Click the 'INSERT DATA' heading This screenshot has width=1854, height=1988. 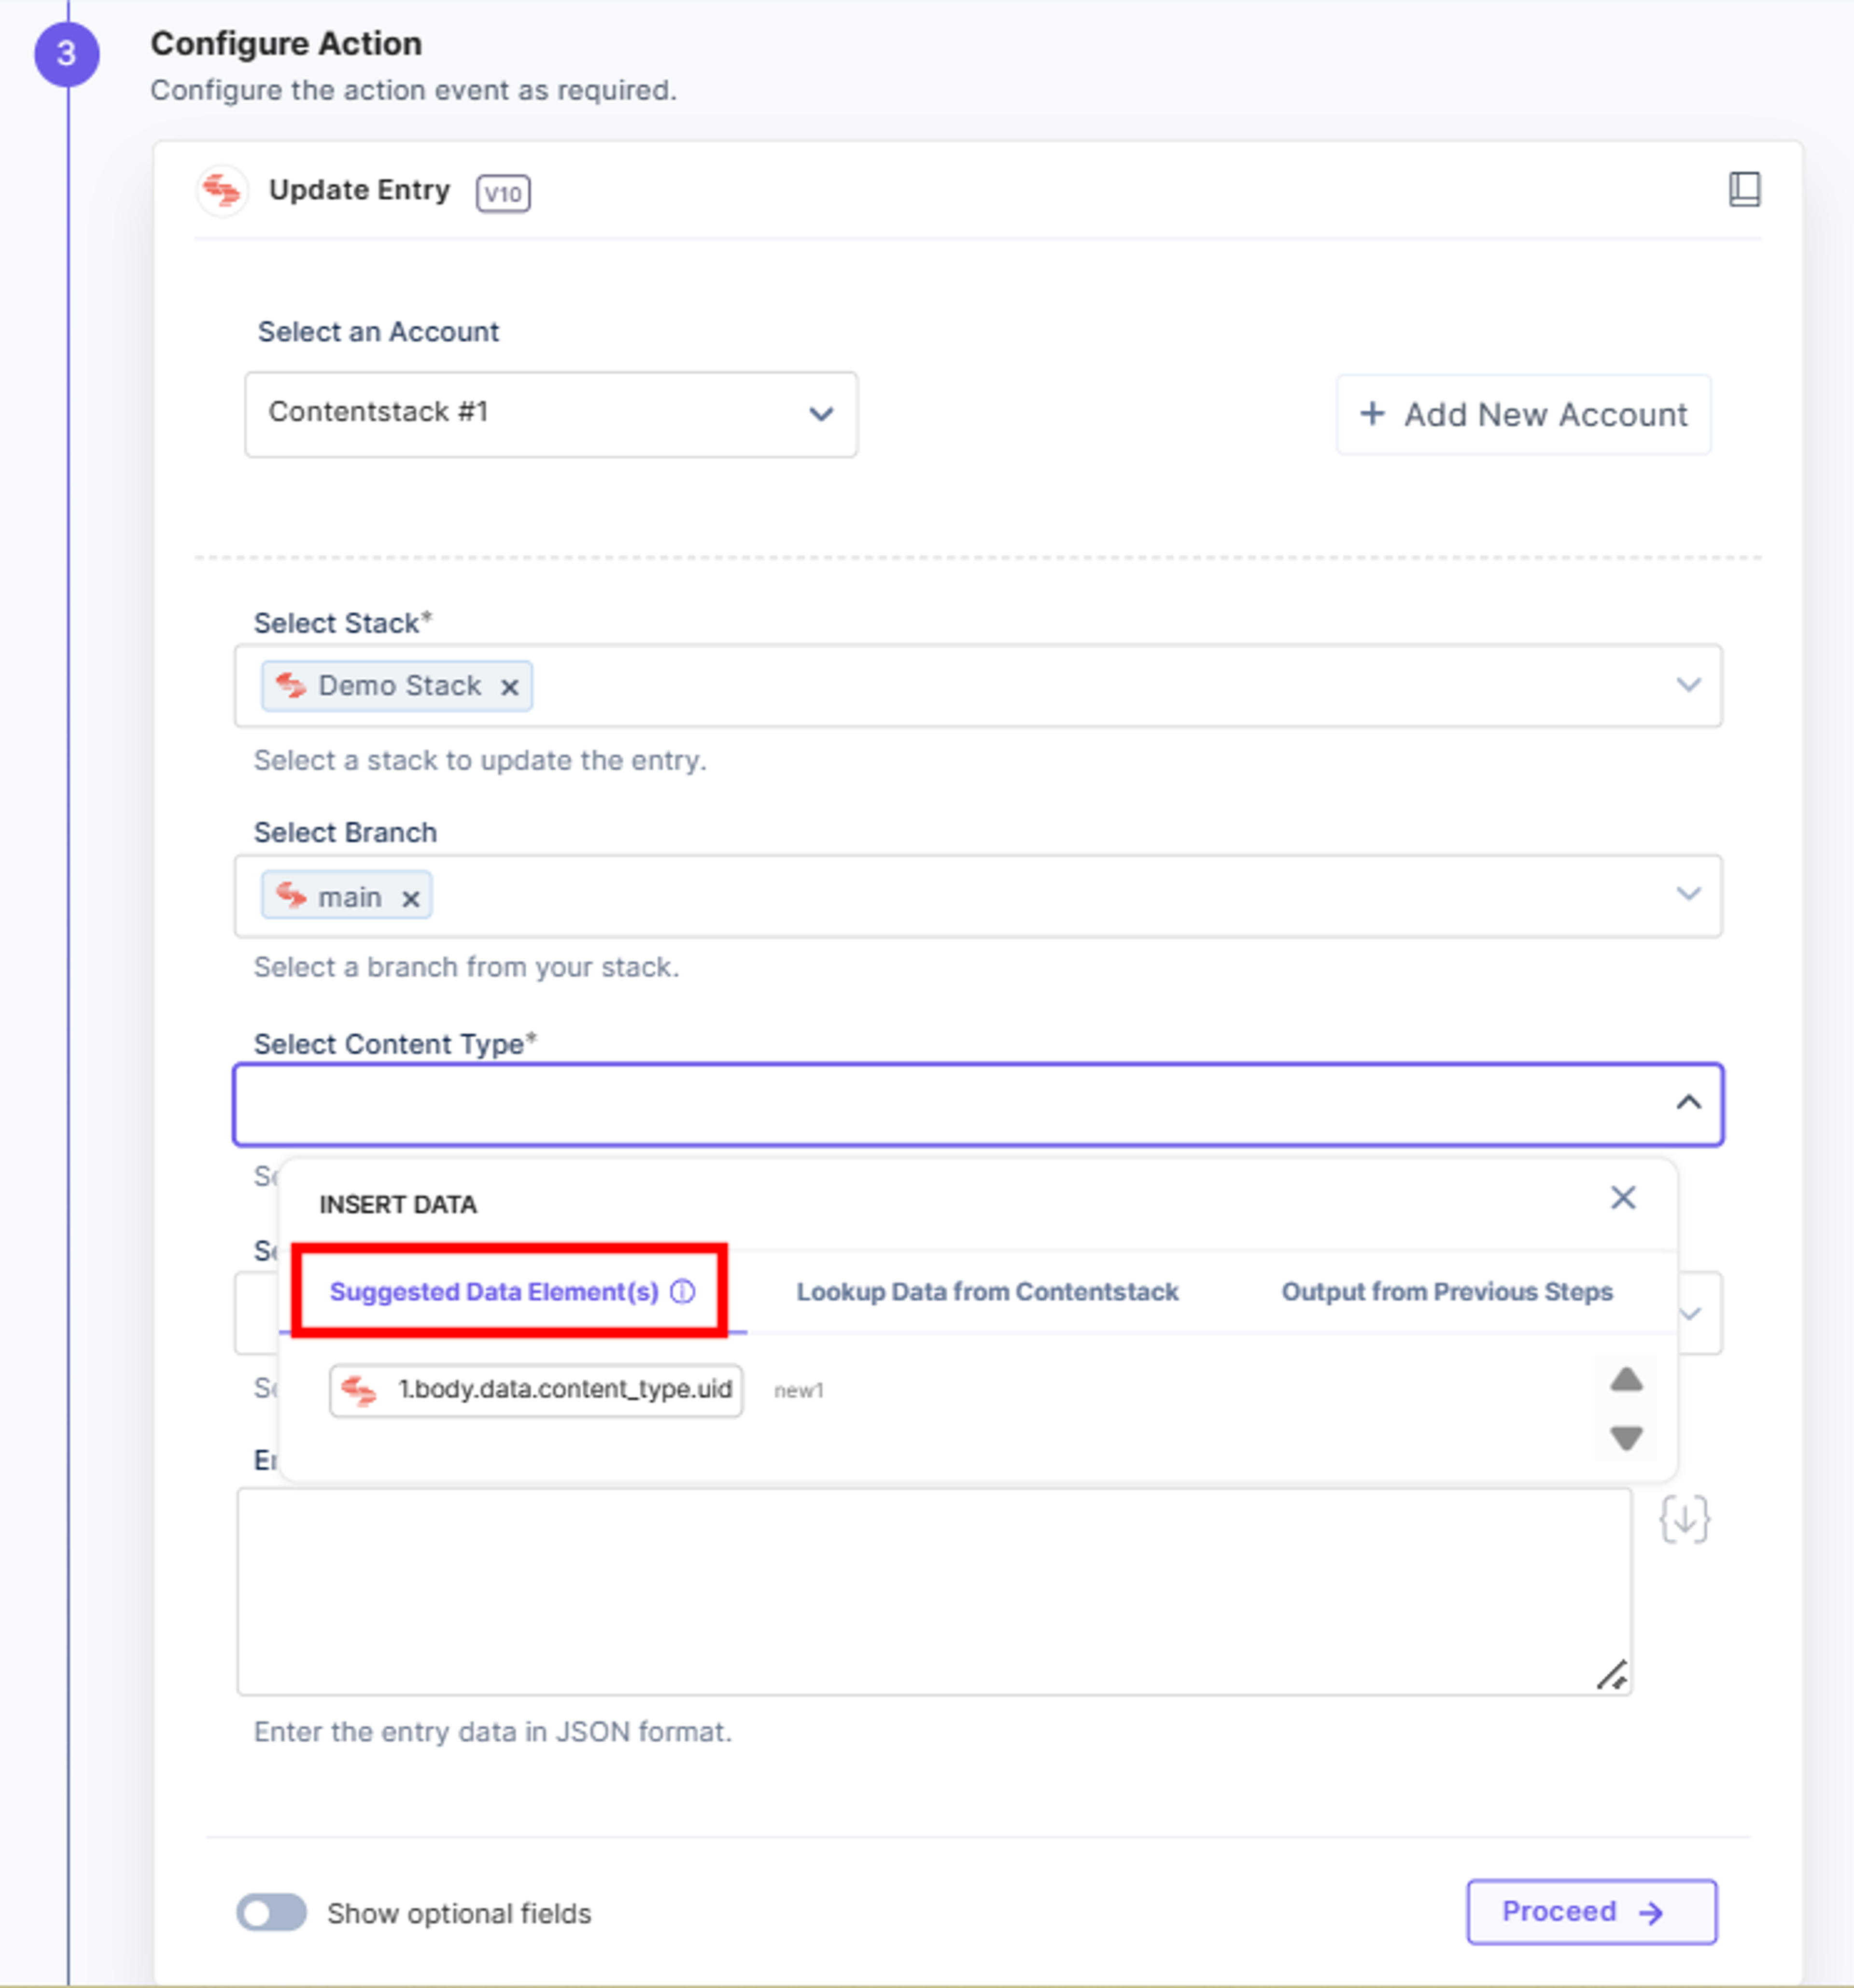(x=398, y=1204)
